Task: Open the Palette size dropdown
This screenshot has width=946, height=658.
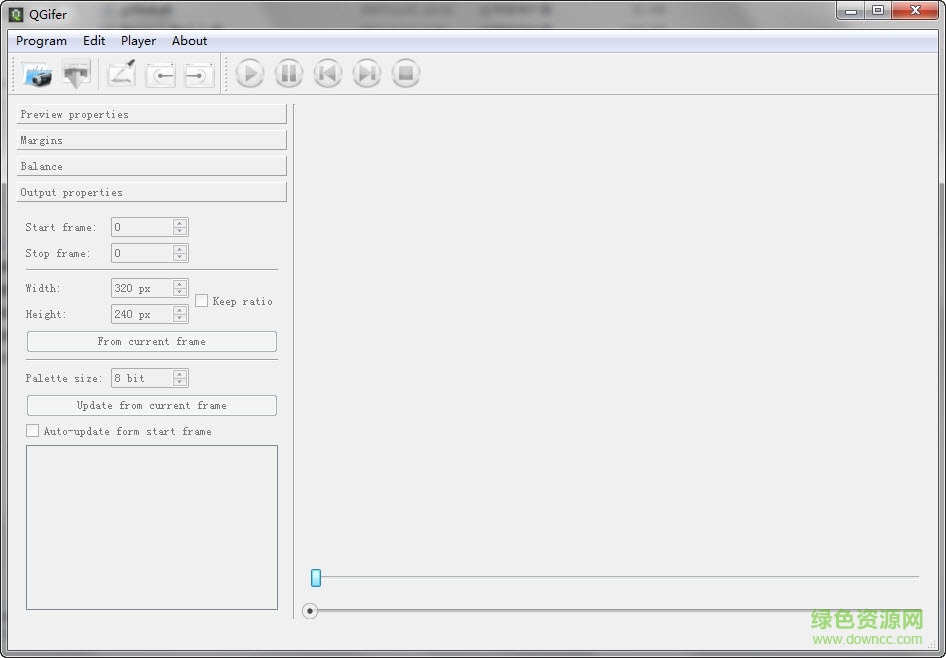Action: (179, 378)
